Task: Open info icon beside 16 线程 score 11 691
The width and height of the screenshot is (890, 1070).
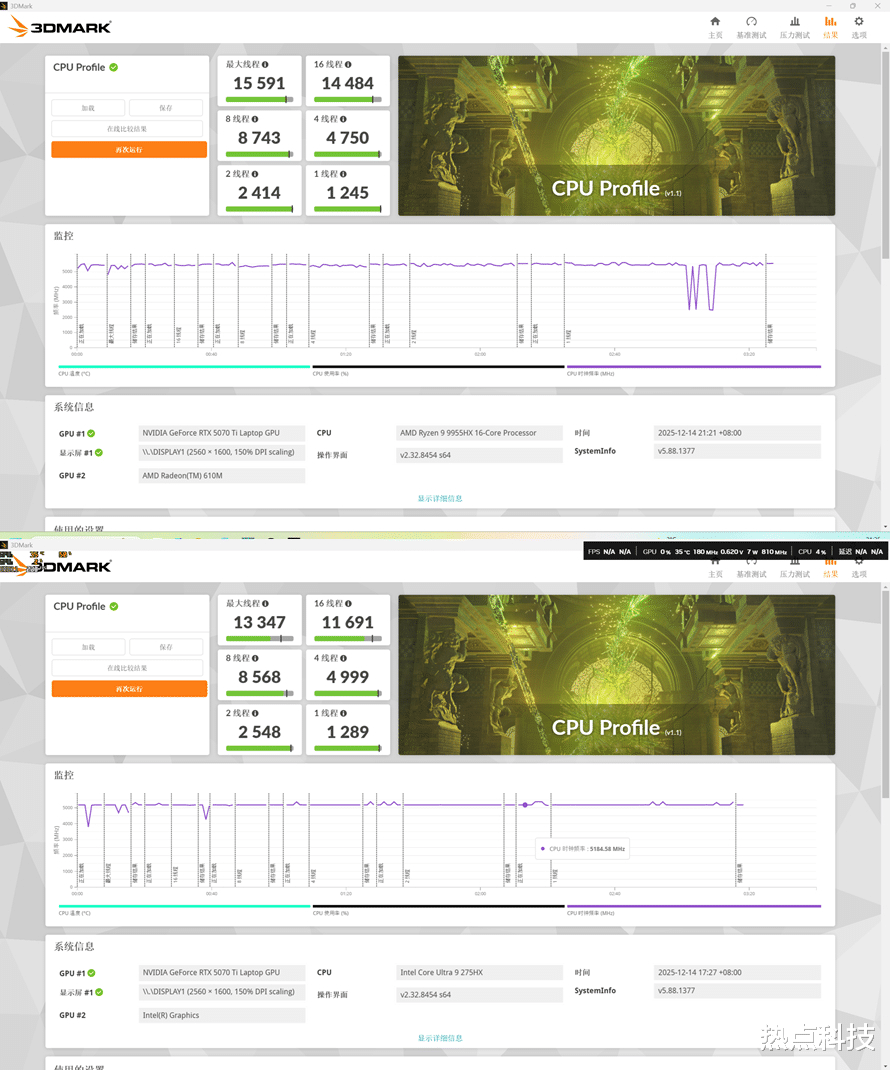Action: (x=348, y=603)
